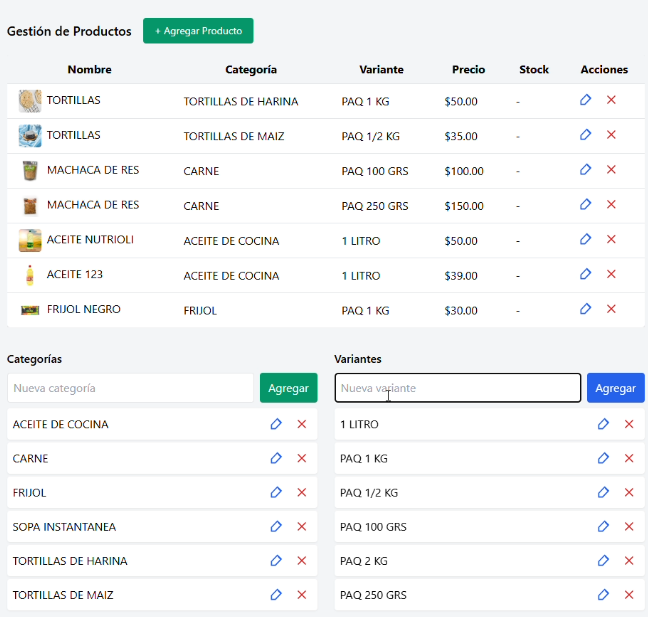Open the ACEITE NUTRIOLI product thumbnail
The width and height of the screenshot is (648, 617).
click(30, 240)
